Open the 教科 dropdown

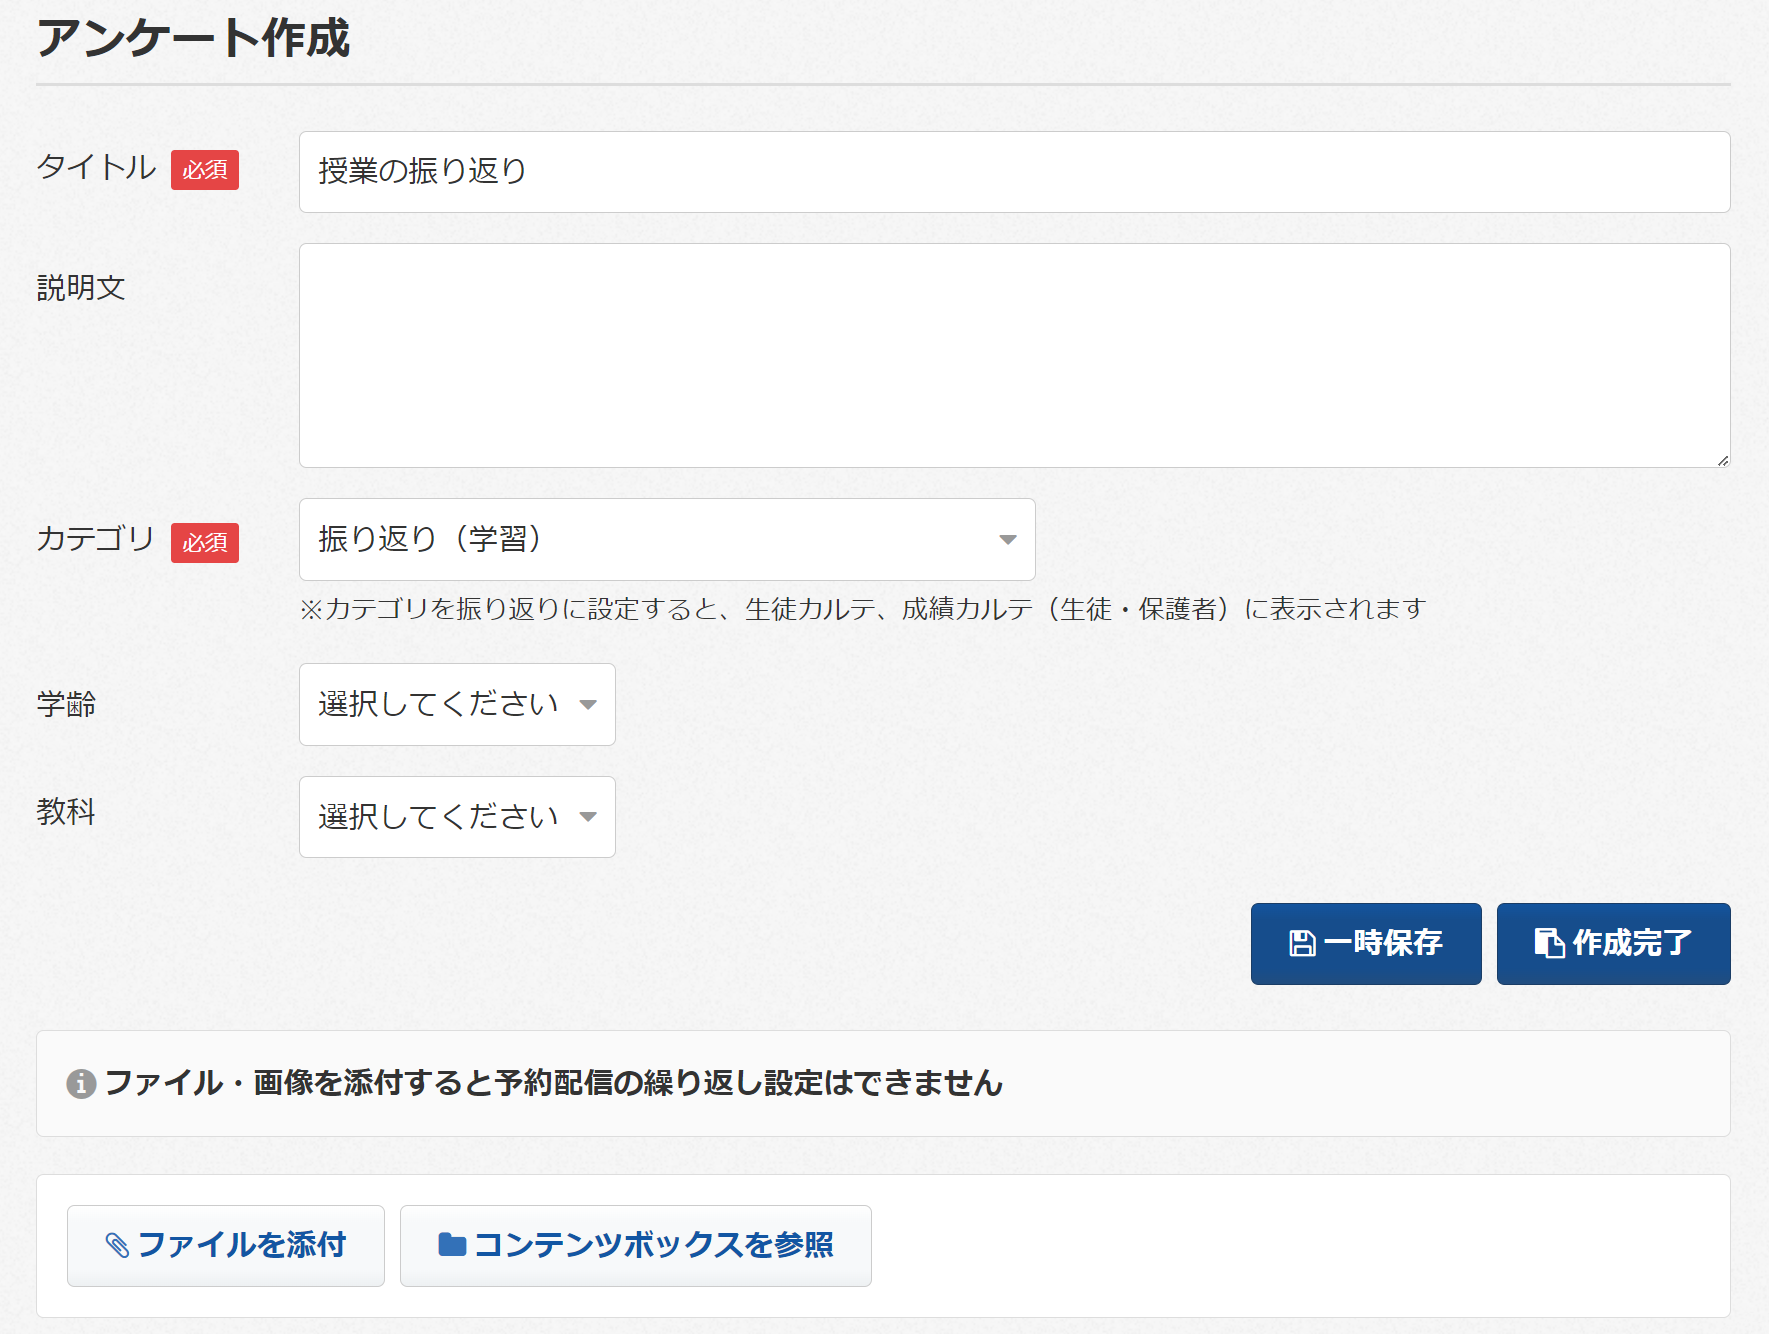point(457,817)
